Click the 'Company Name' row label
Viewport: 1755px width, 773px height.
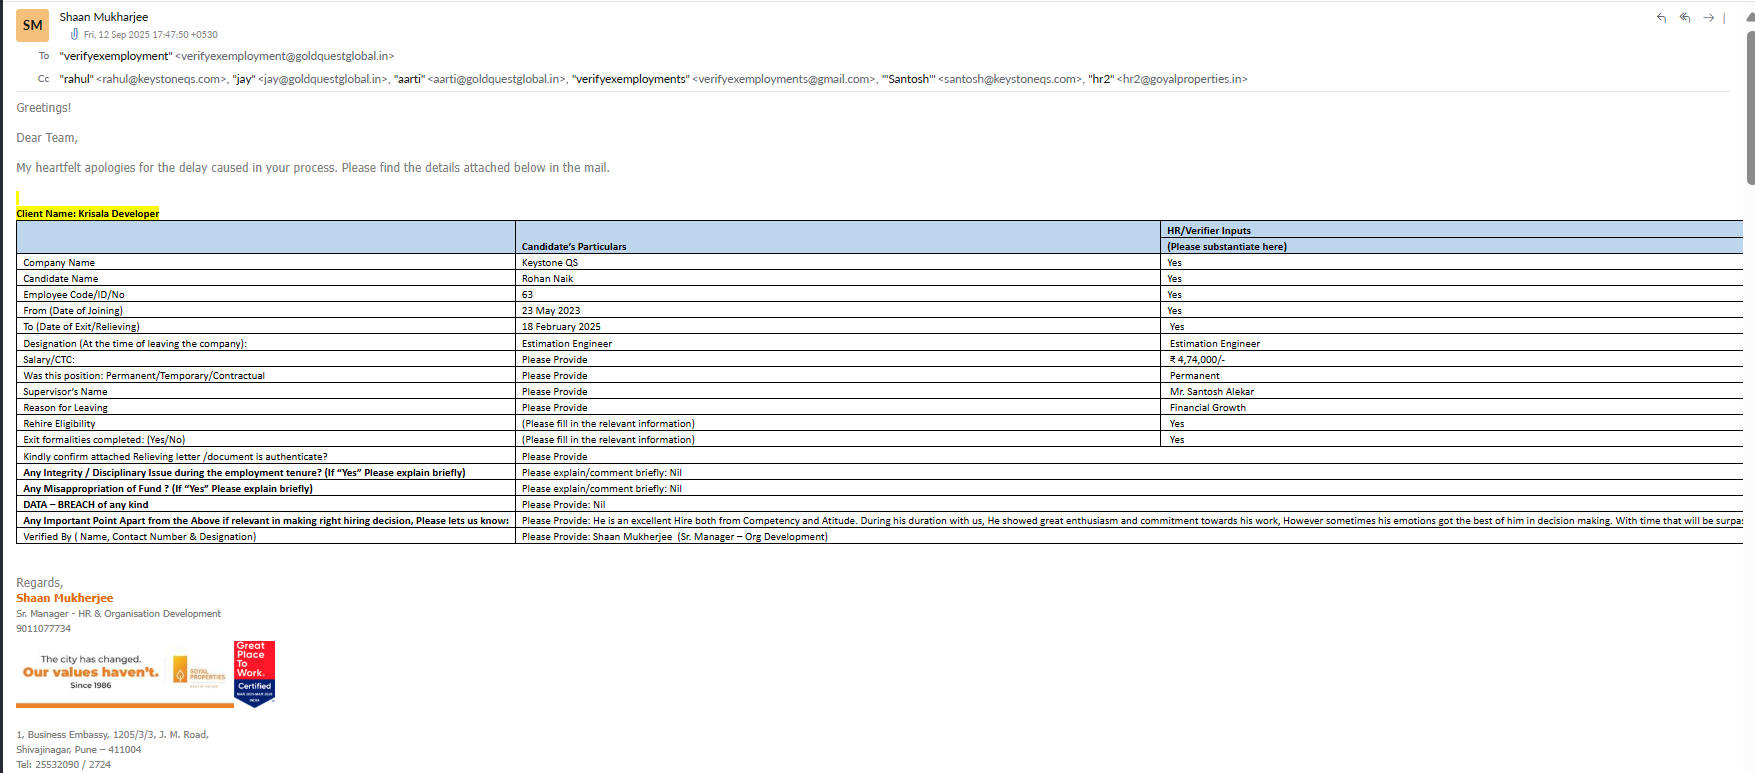[59, 262]
